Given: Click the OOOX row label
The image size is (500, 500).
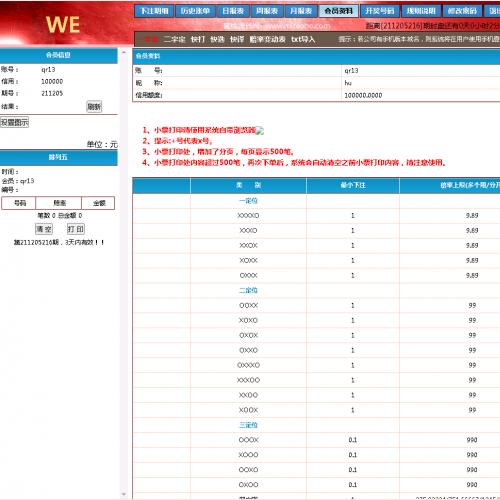Looking at the screenshot, I should (x=248, y=440).
